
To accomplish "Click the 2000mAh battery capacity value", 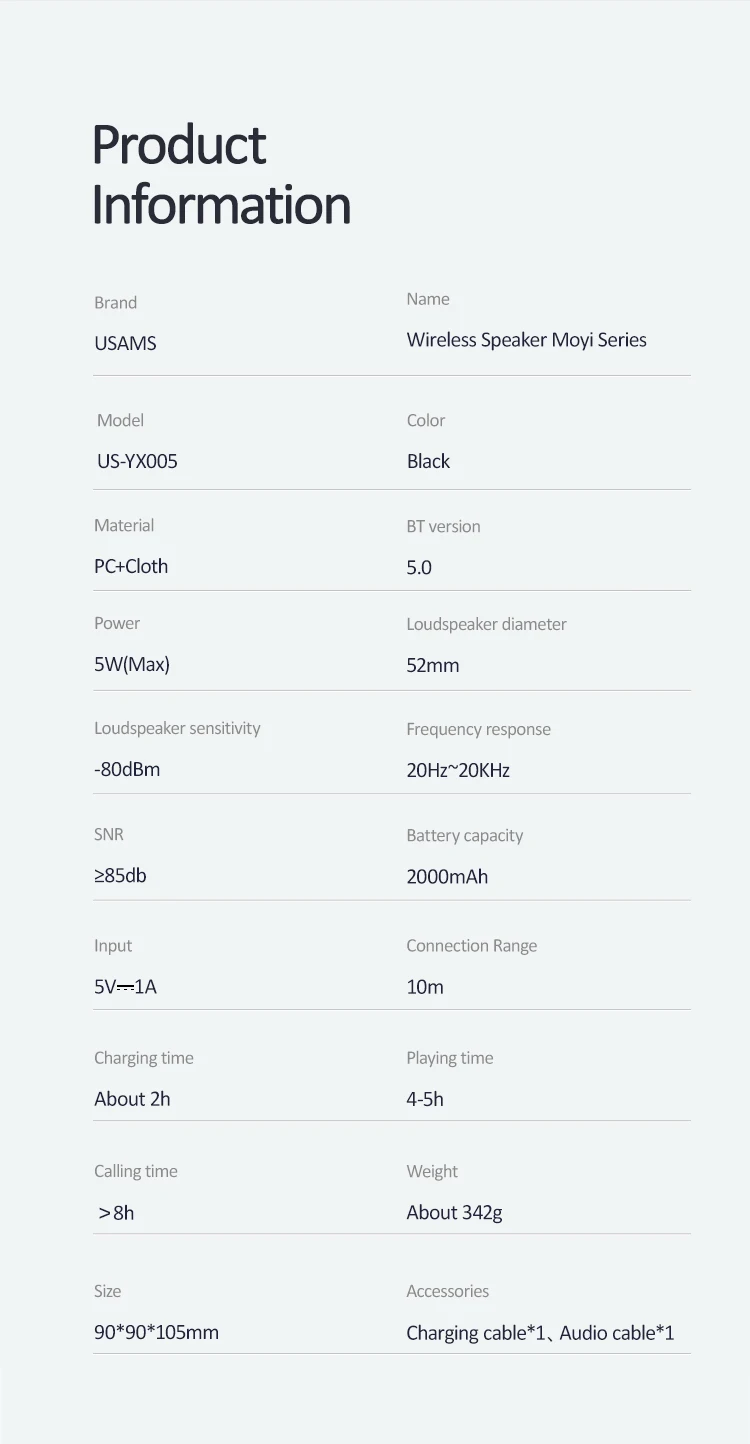I will click(447, 876).
